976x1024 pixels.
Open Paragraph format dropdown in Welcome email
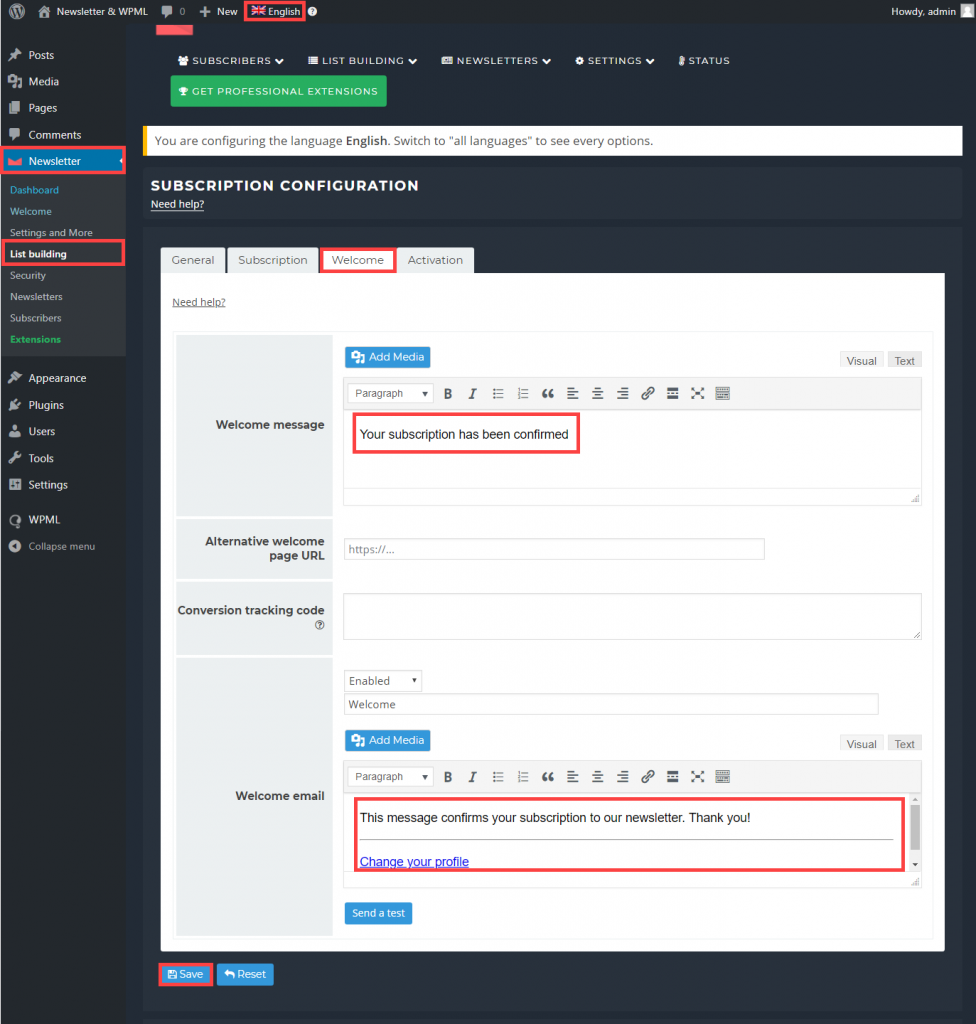pyautogui.click(x=390, y=776)
